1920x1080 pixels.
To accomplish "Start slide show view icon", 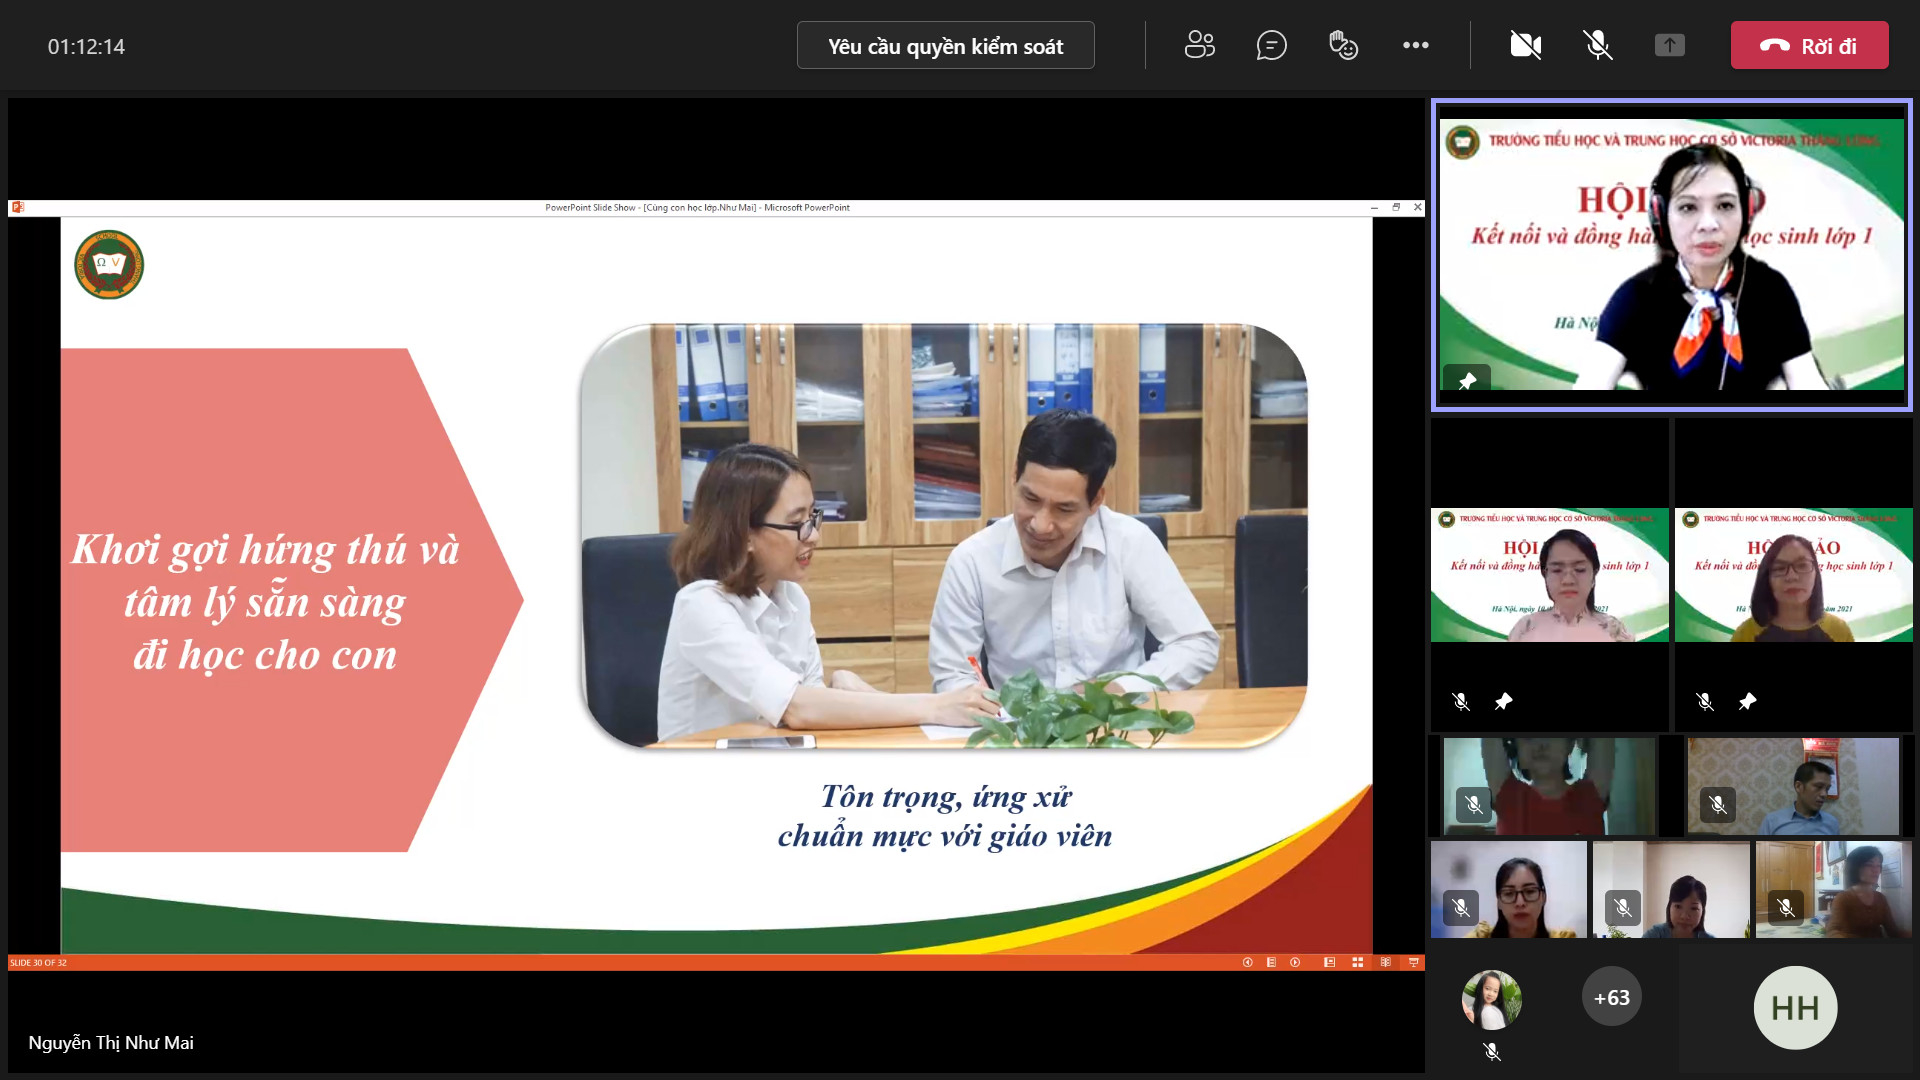I will click(1413, 962).
